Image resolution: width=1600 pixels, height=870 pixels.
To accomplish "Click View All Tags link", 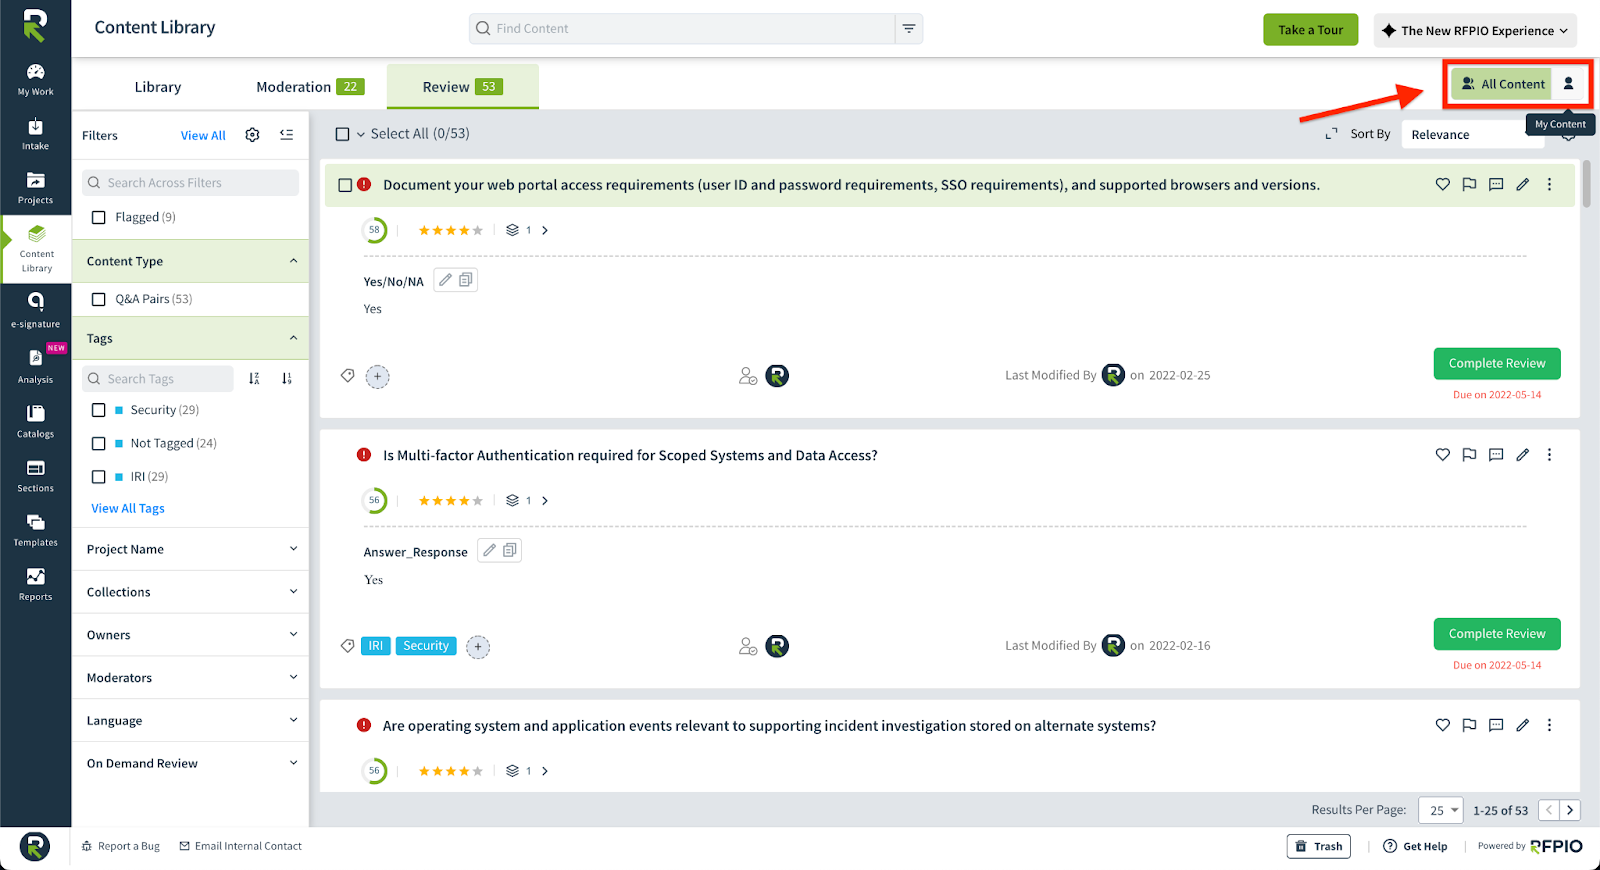I will click(128, 508).
